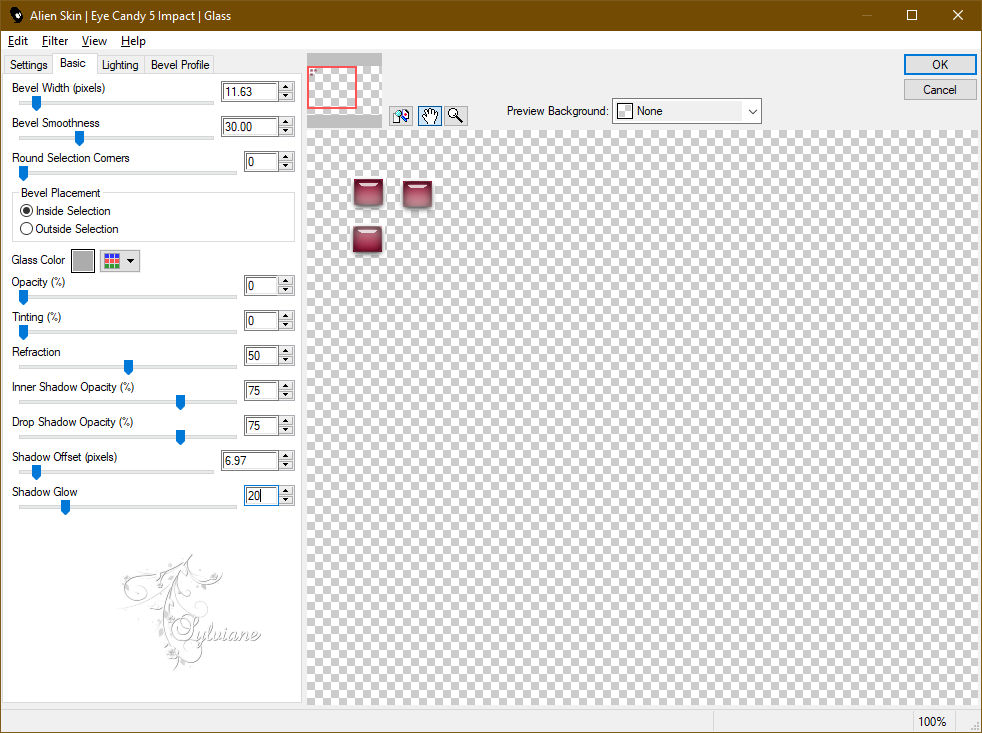The width and height of the screenshot is (982, 733).
Task: Toggle the show original preview icon
Action: (x=401, y=115)
